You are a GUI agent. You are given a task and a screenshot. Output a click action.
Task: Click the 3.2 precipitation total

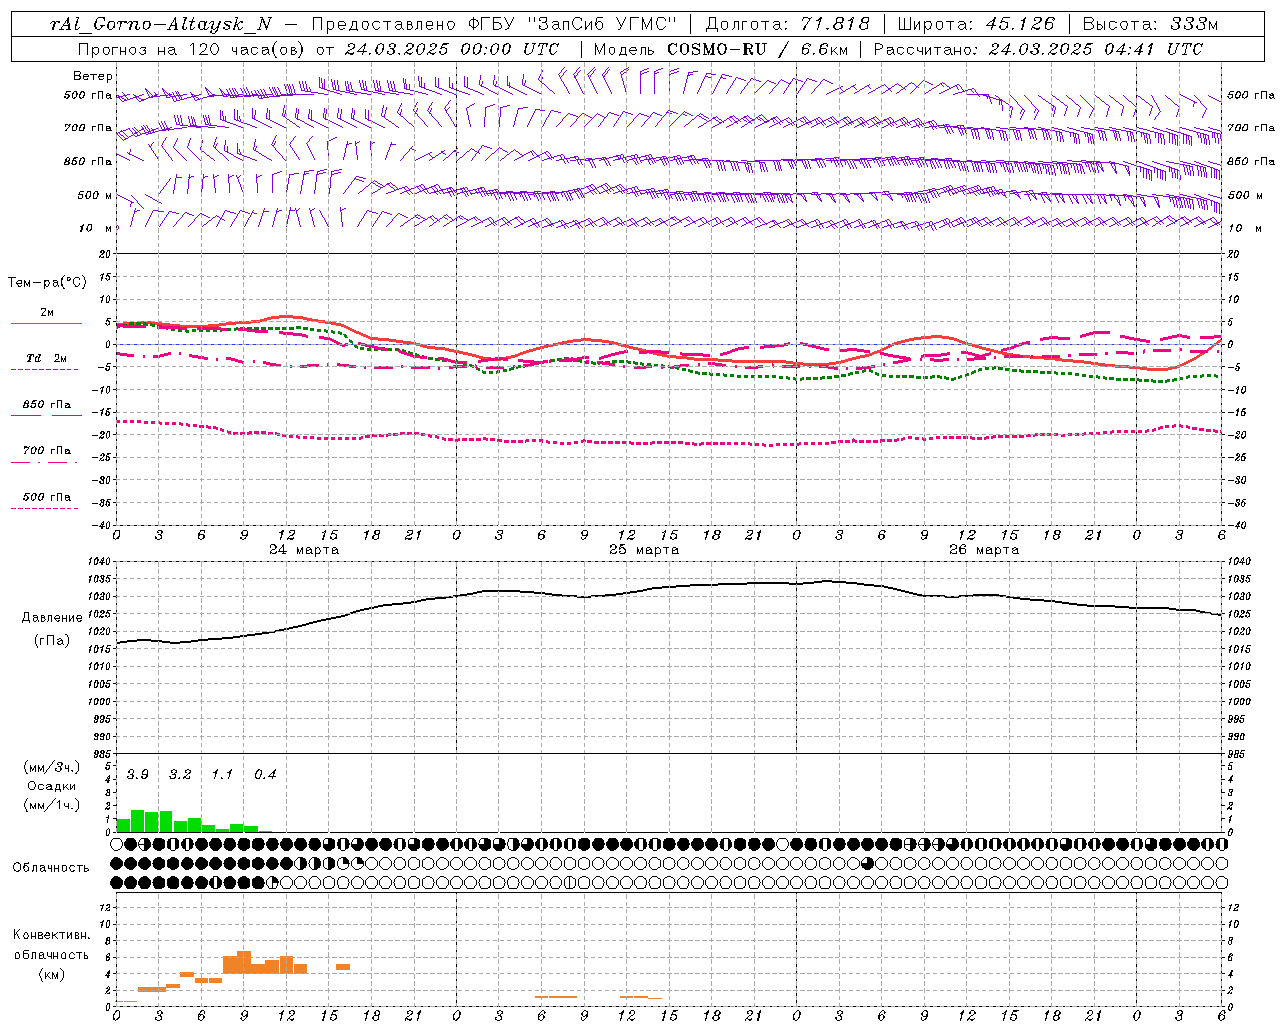(x=180, y=774)
